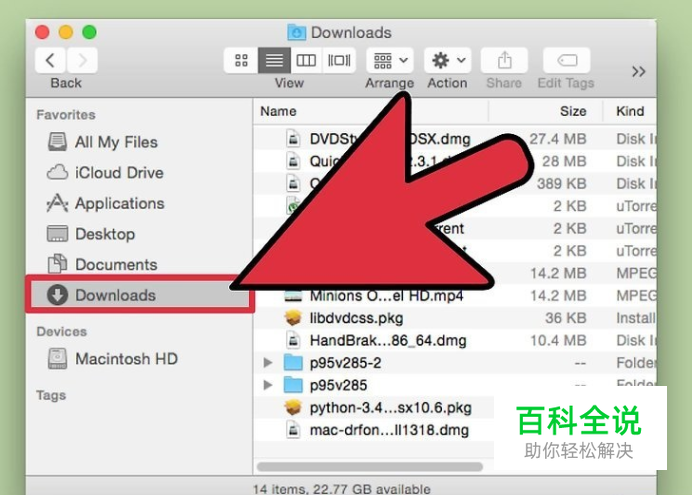The image size is (692, 495).
Task: Open Desktop in sidebar
Action: (x=105, y=234)
